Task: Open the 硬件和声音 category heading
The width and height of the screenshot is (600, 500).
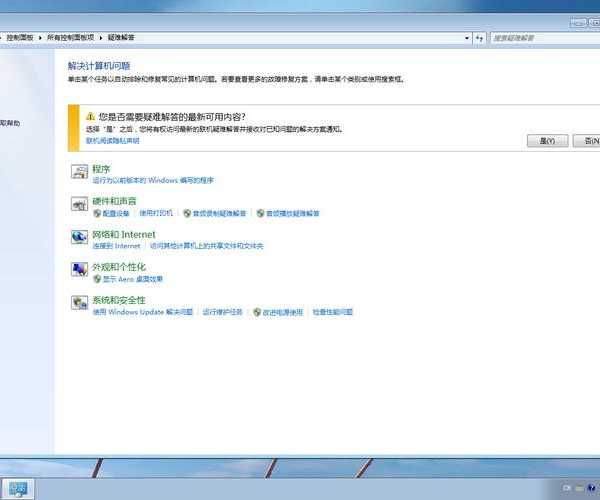Action: click(x=114, y=201)
